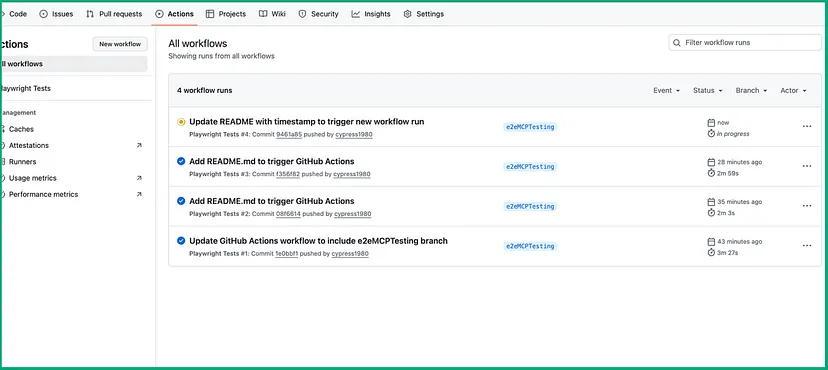Click the success checkmark icon of run #2

[181, 201]
